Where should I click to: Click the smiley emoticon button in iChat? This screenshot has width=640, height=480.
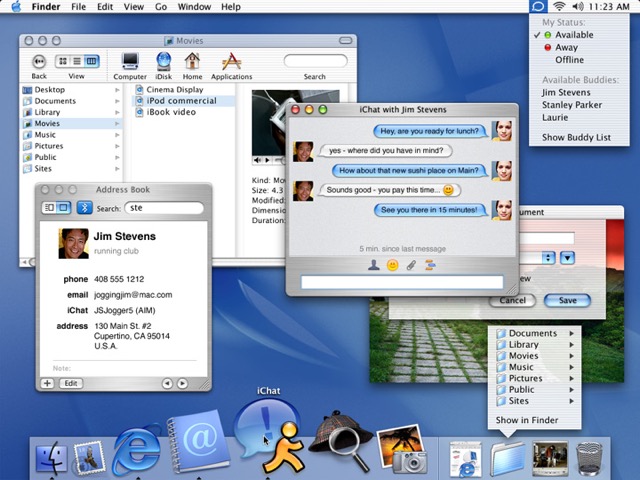[392, 265]
